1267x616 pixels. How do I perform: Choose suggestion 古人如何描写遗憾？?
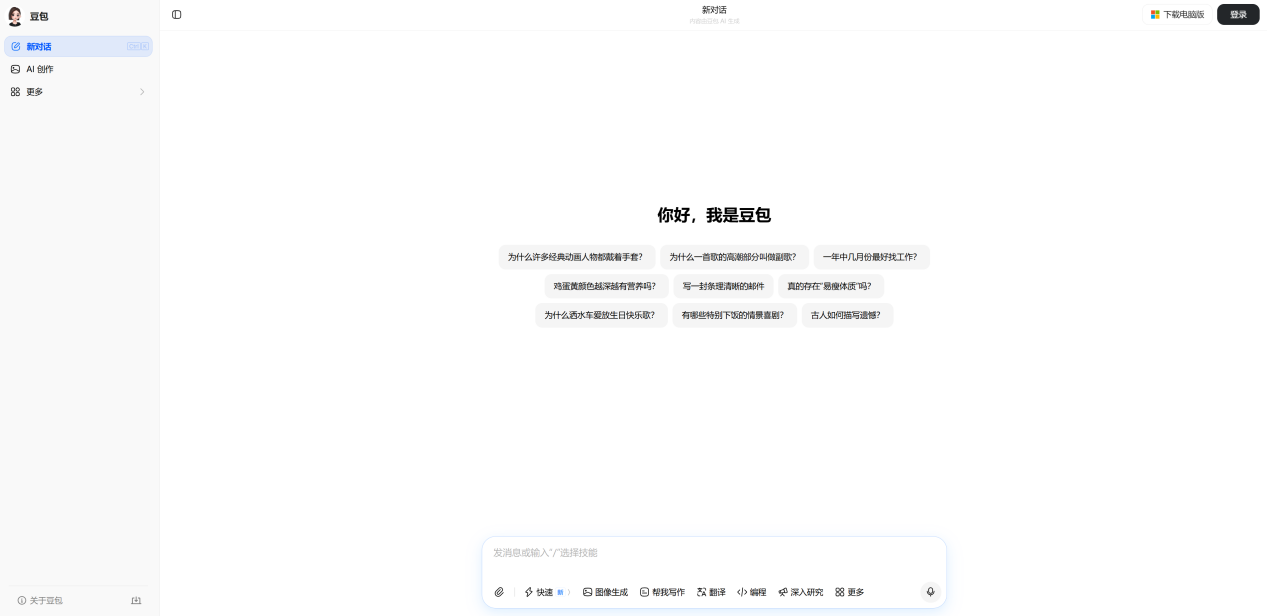point(847,315)
